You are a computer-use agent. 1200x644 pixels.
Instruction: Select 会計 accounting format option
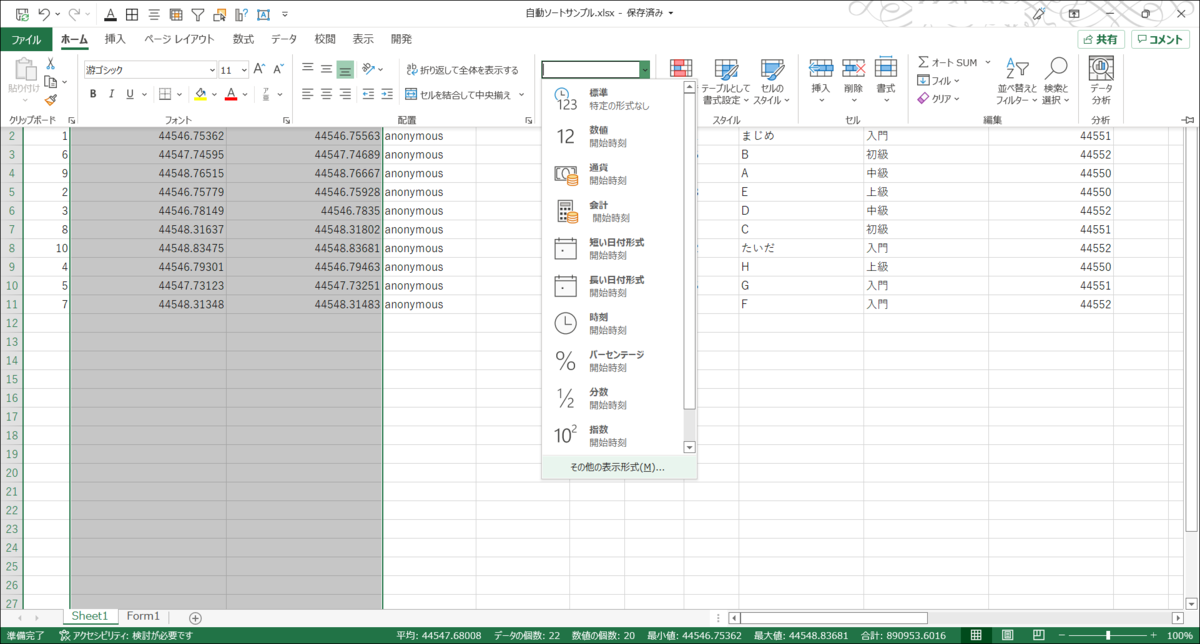tap(612, 211)
